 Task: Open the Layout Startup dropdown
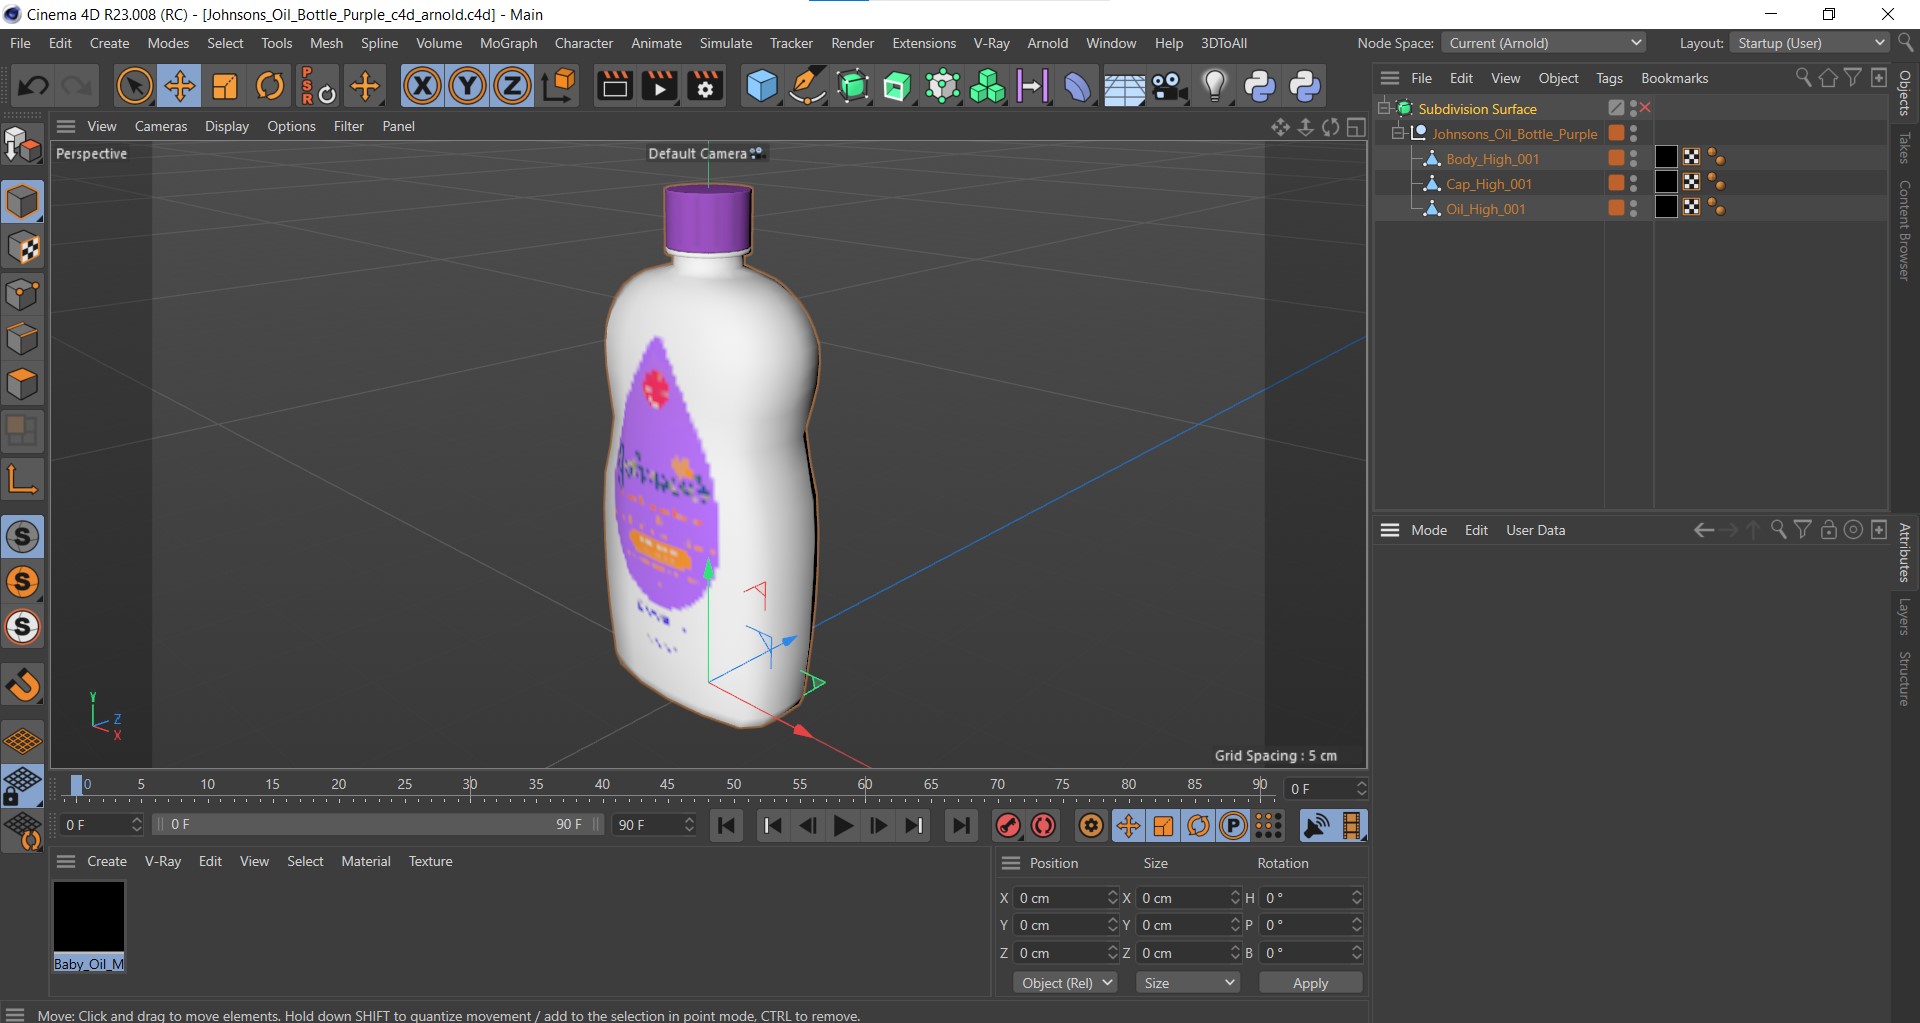(1810, 43)
